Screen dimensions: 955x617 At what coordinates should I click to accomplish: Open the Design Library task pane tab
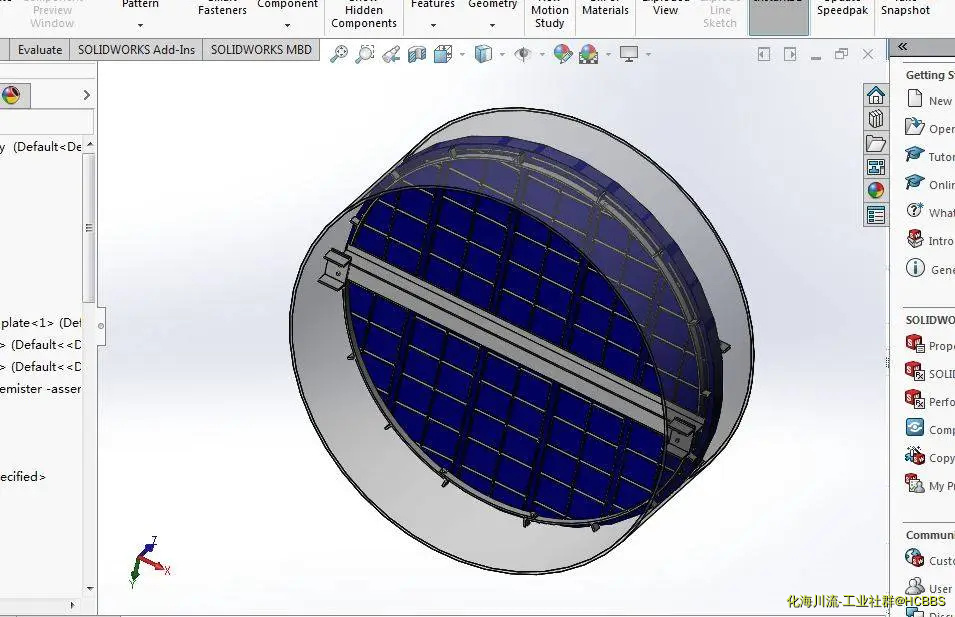[x=876, y=119]
